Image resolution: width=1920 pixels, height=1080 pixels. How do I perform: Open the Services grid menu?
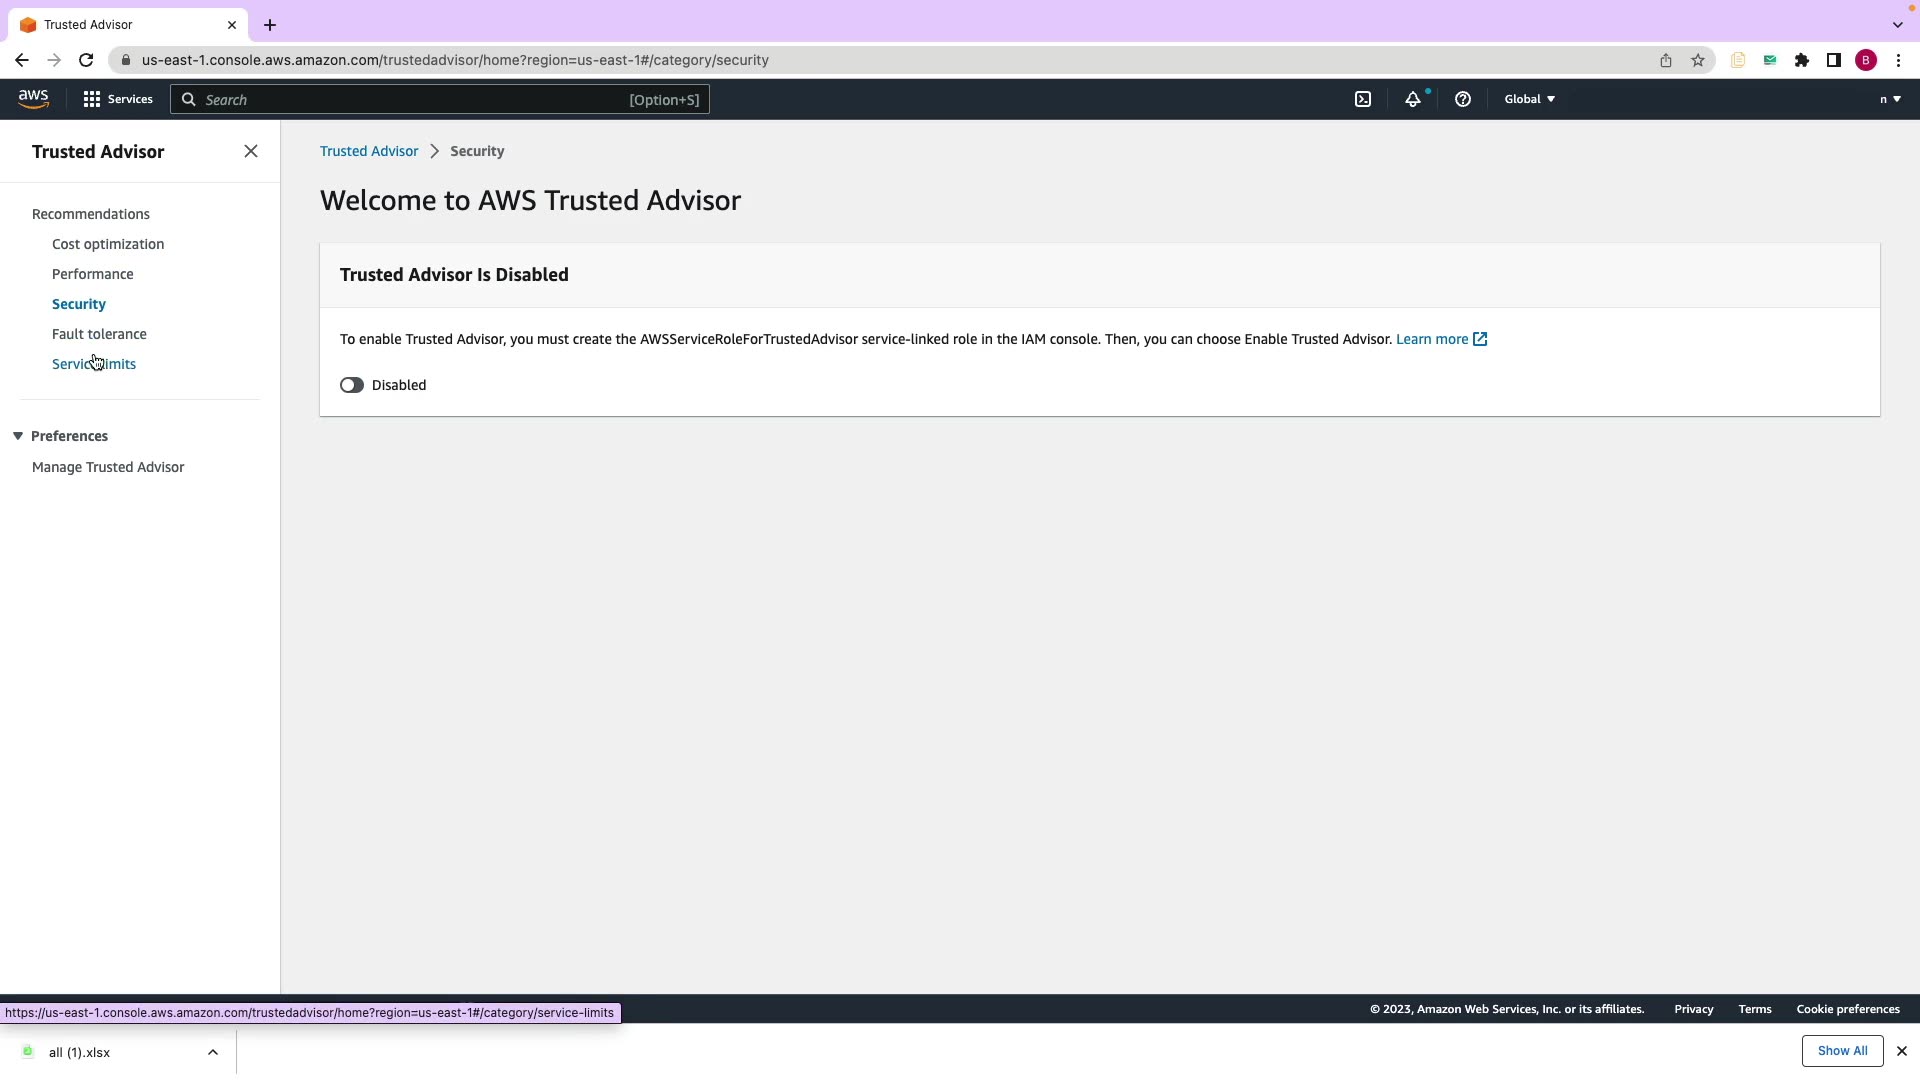(117, 99)
